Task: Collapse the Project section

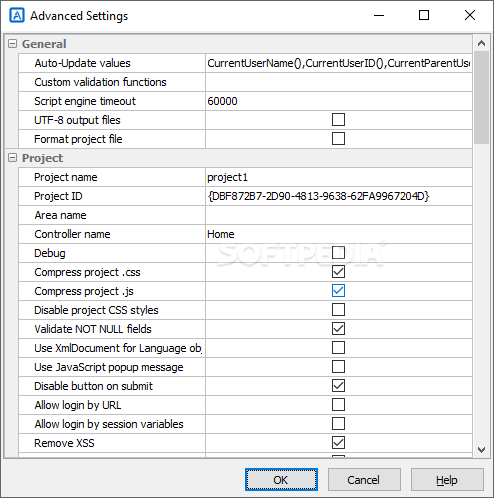Action: 12,158
